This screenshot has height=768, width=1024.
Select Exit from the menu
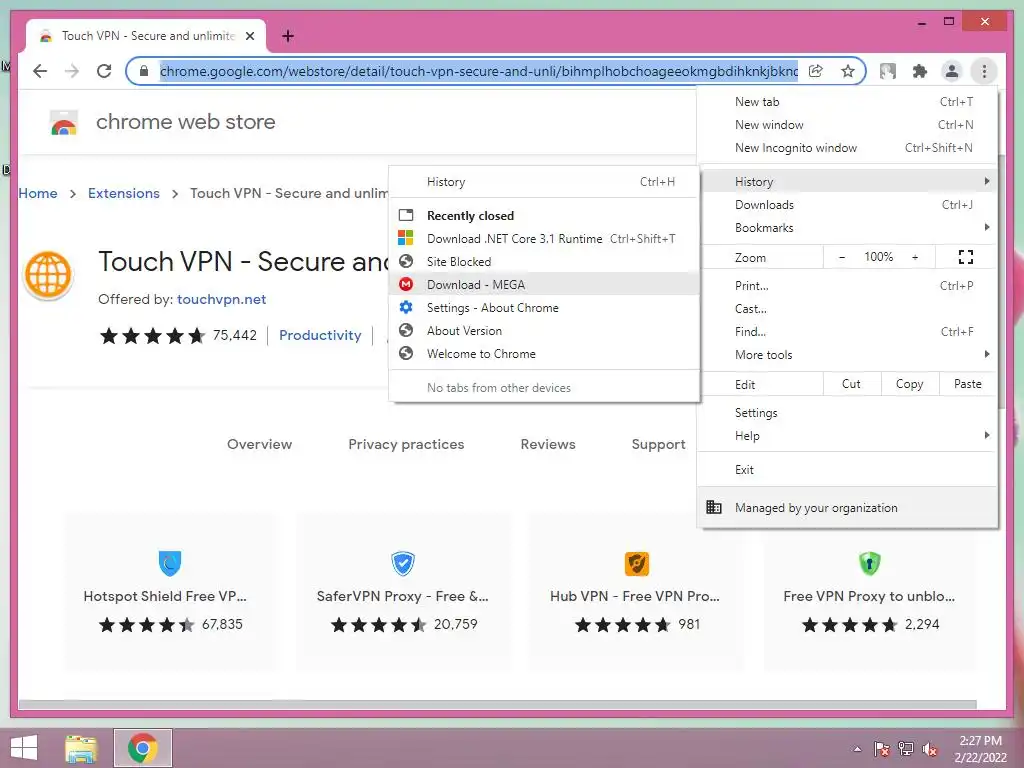click(x=847, y=470)
